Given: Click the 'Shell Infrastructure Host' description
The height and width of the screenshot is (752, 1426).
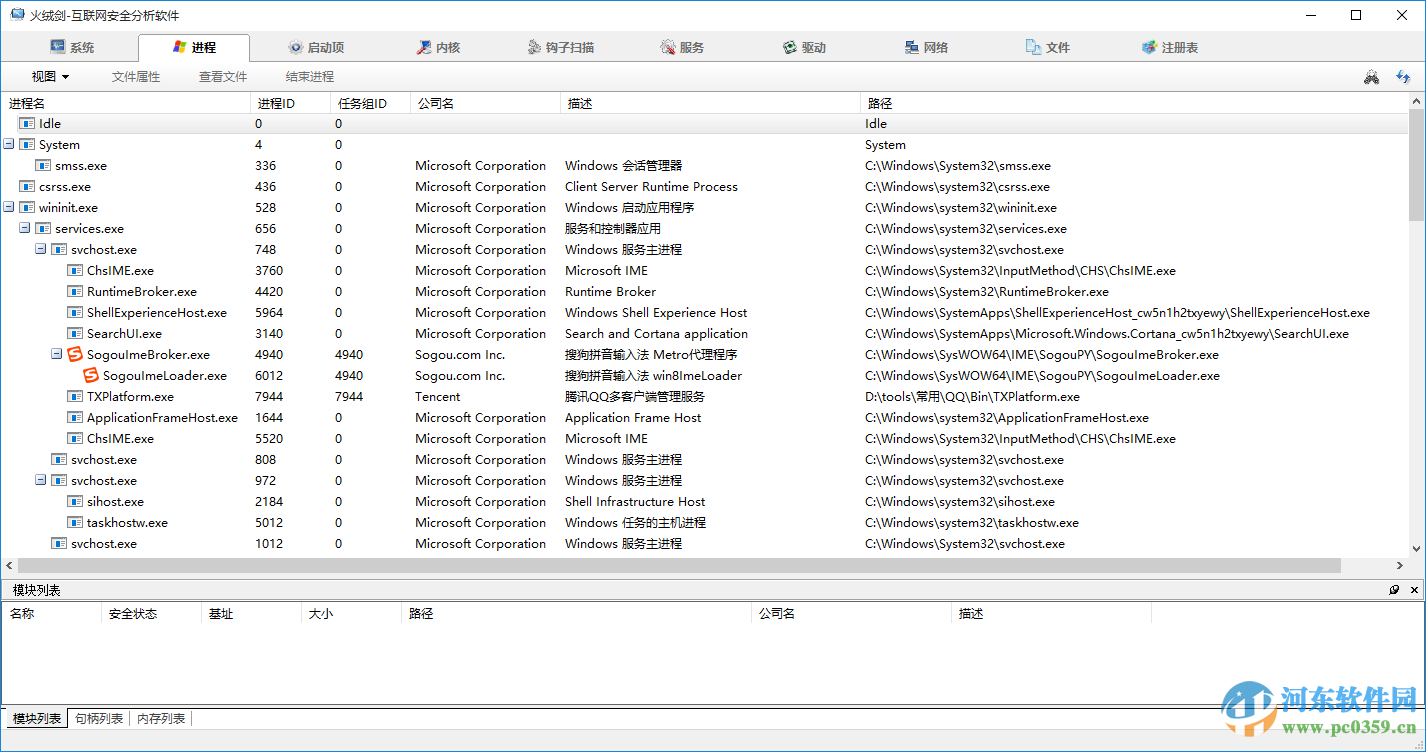Looking at the screenshot, I should [x=635, y=502].
